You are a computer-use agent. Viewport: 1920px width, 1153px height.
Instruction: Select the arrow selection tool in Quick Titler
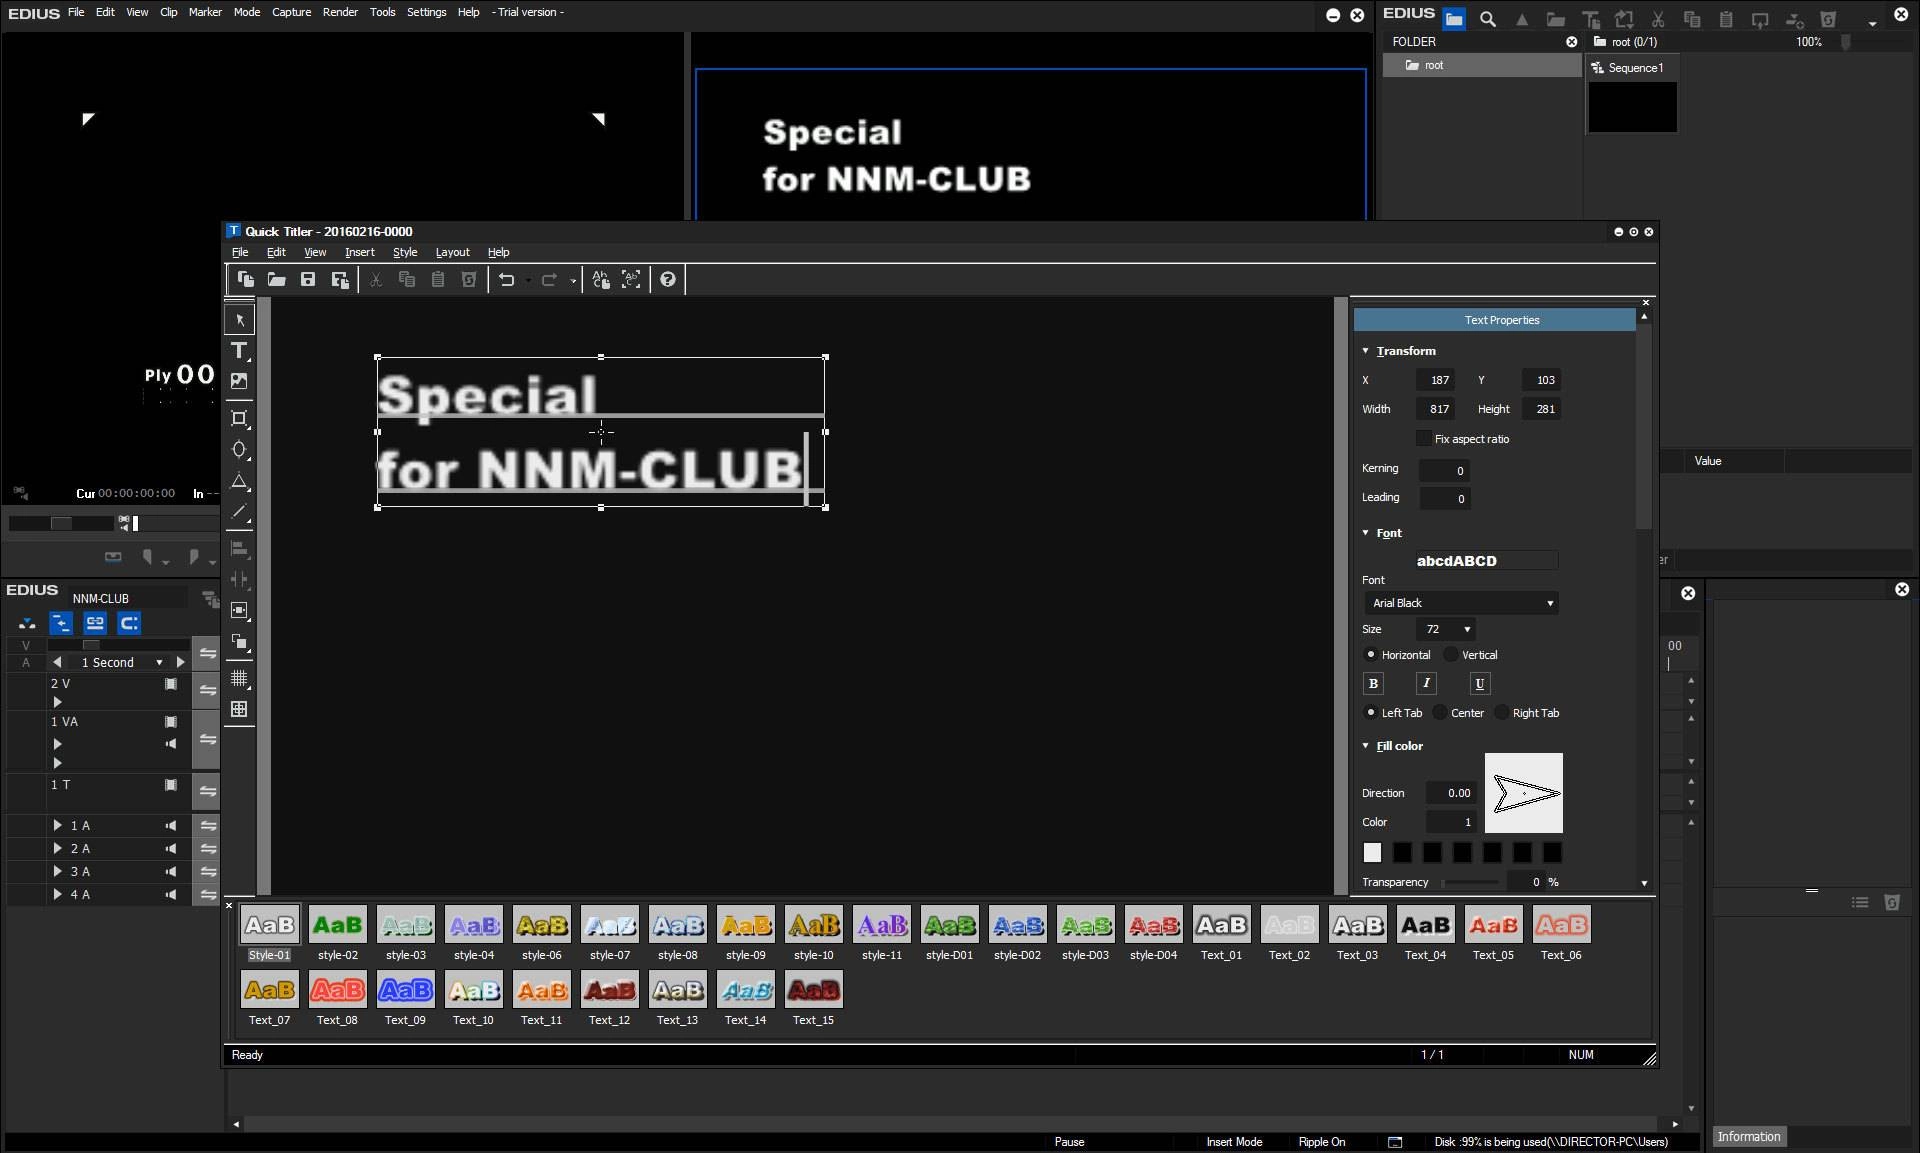(x=239, y=320)
